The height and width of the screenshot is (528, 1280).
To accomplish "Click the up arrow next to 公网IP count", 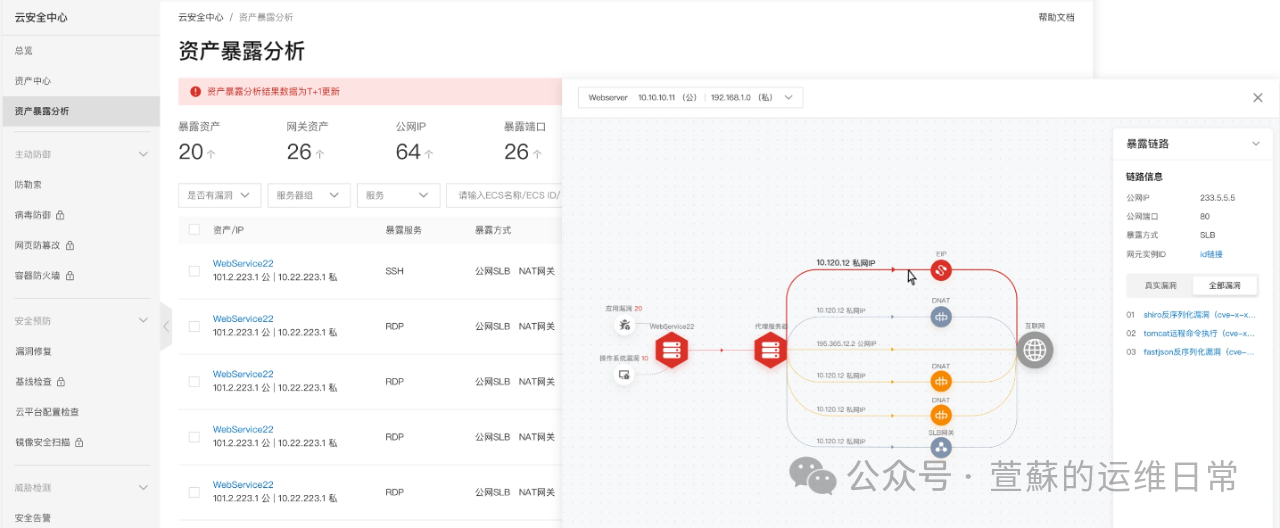I will [x=429, y=154].
